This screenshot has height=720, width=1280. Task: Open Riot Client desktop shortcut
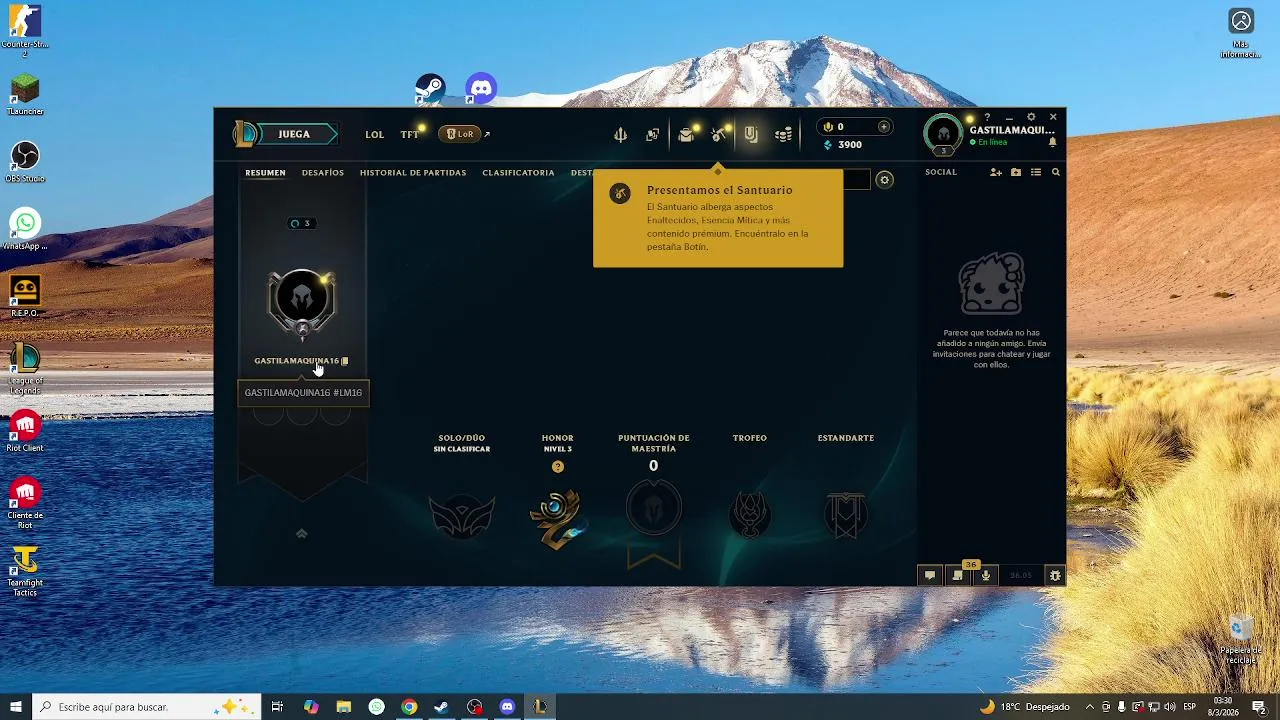tap(25, 431)
